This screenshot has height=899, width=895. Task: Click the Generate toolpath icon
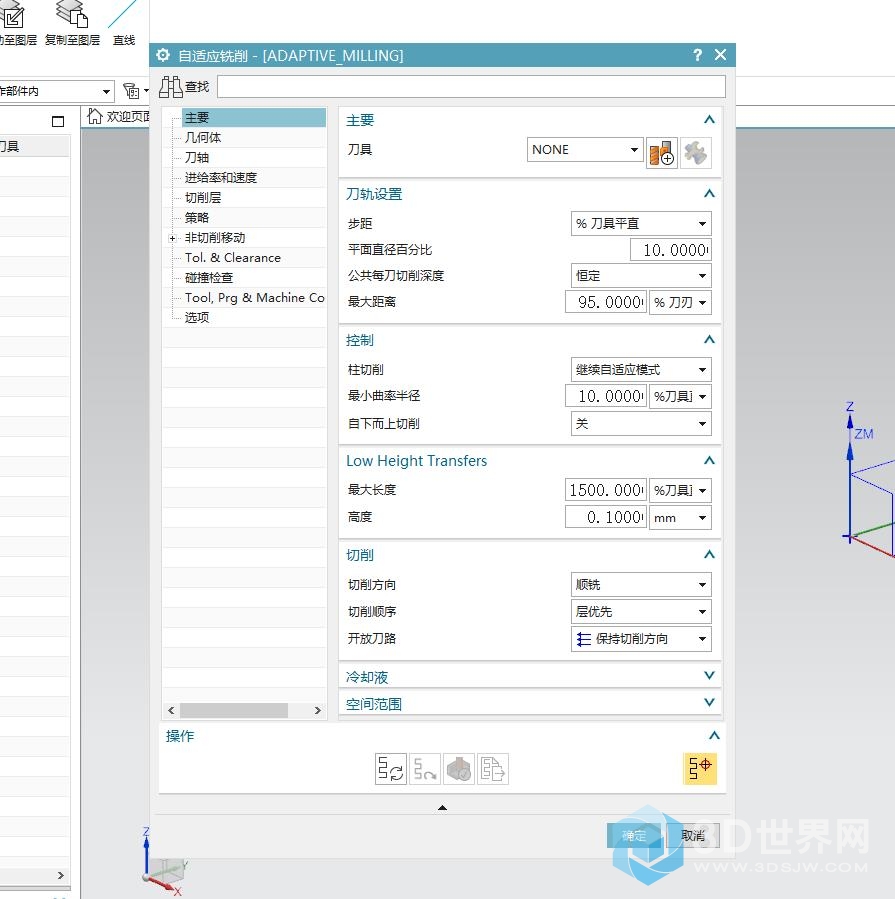390,768
